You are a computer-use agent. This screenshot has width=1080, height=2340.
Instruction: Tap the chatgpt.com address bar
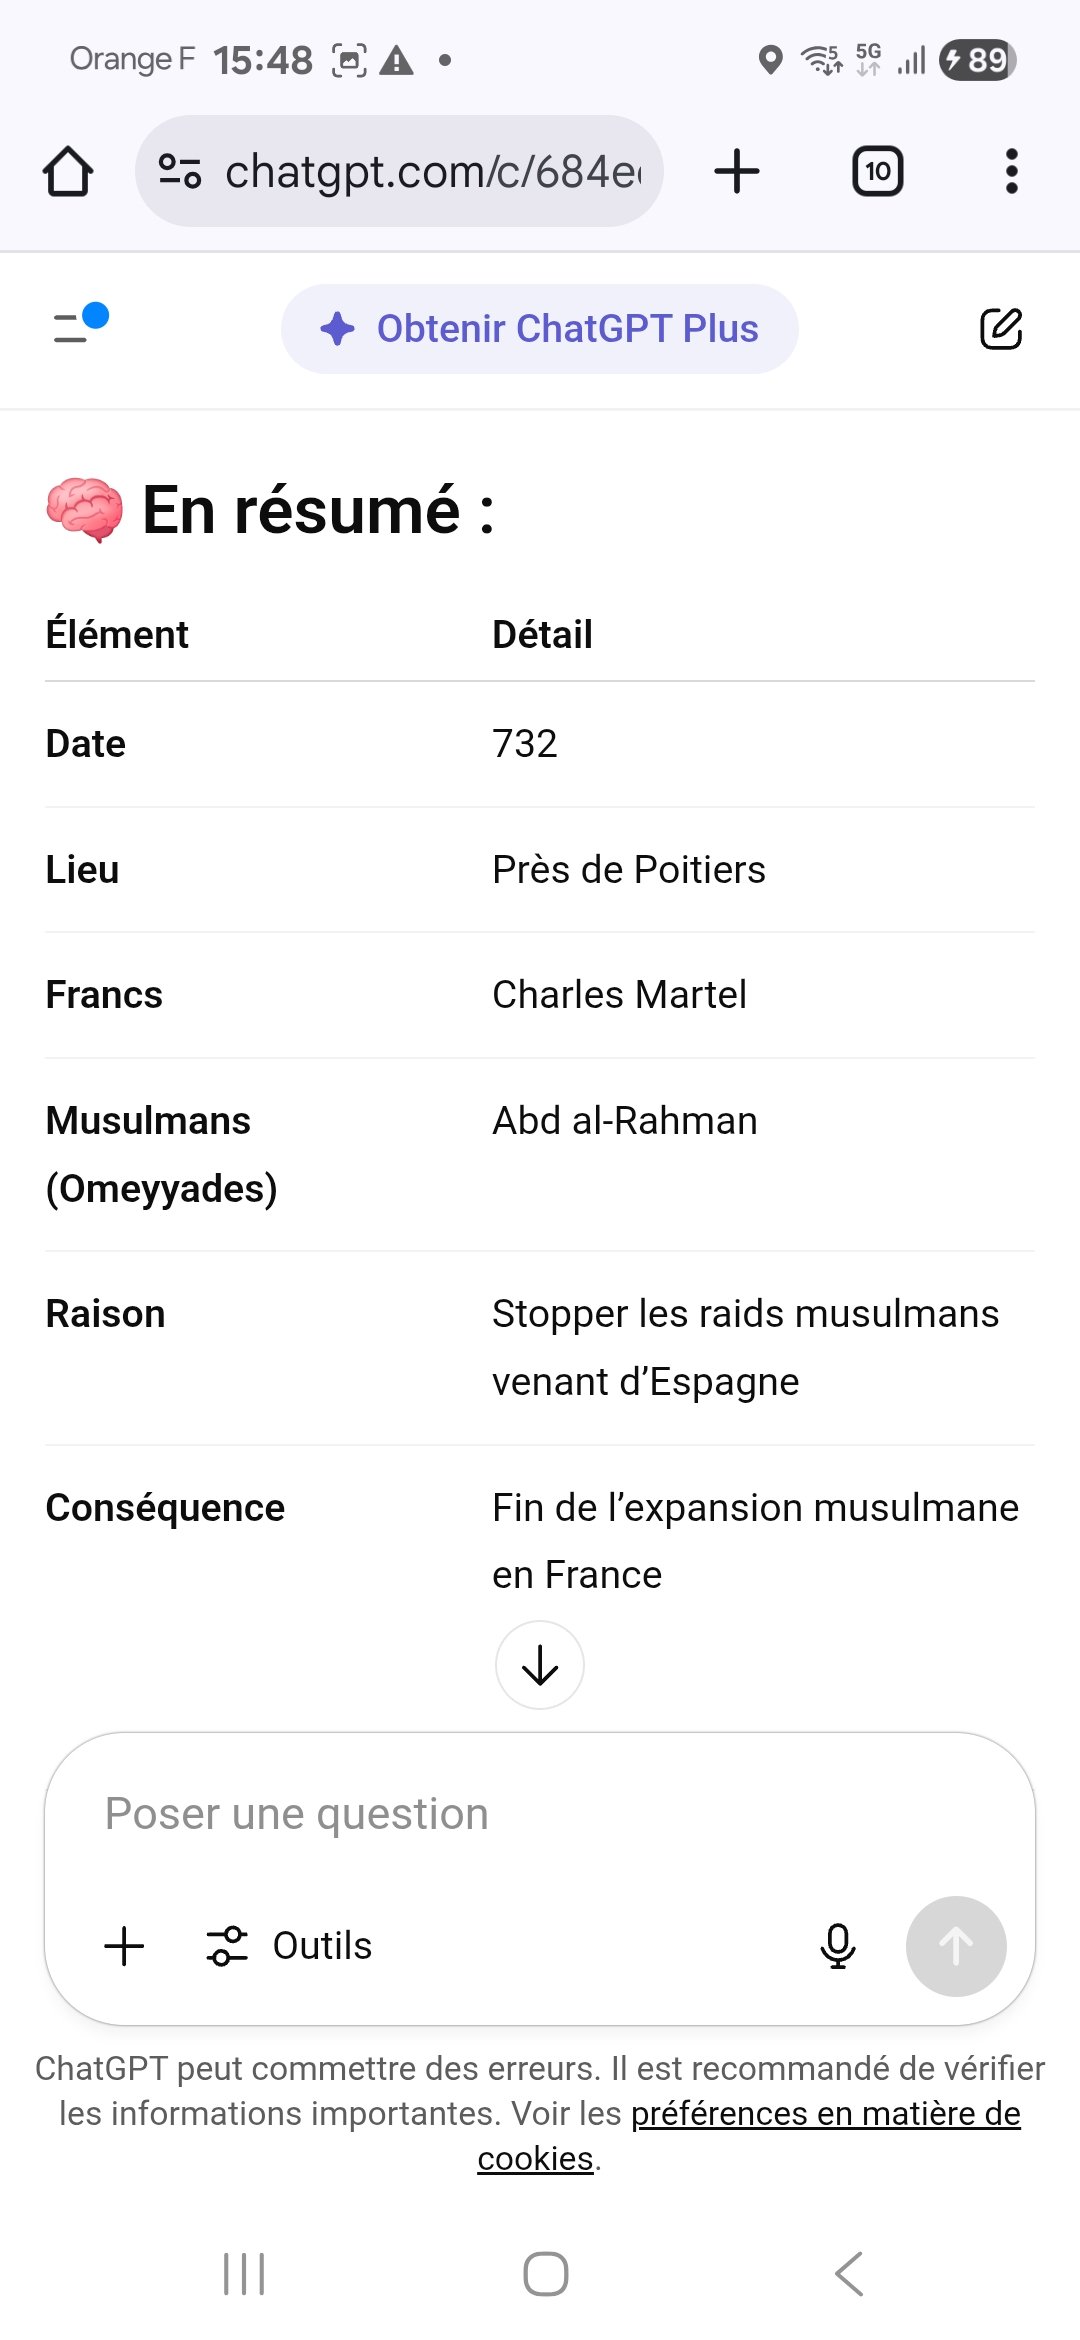click(430, 171)
